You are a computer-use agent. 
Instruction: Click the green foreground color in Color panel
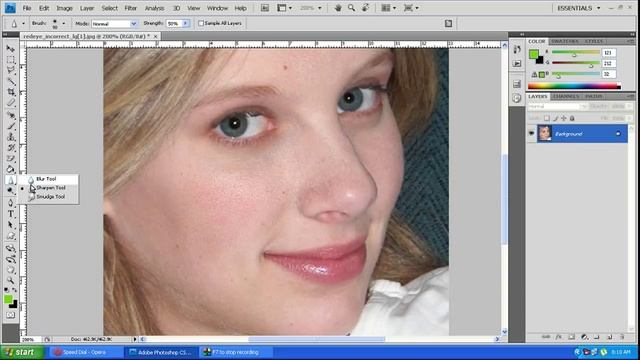pyautogui.click(x=533, y=54)
